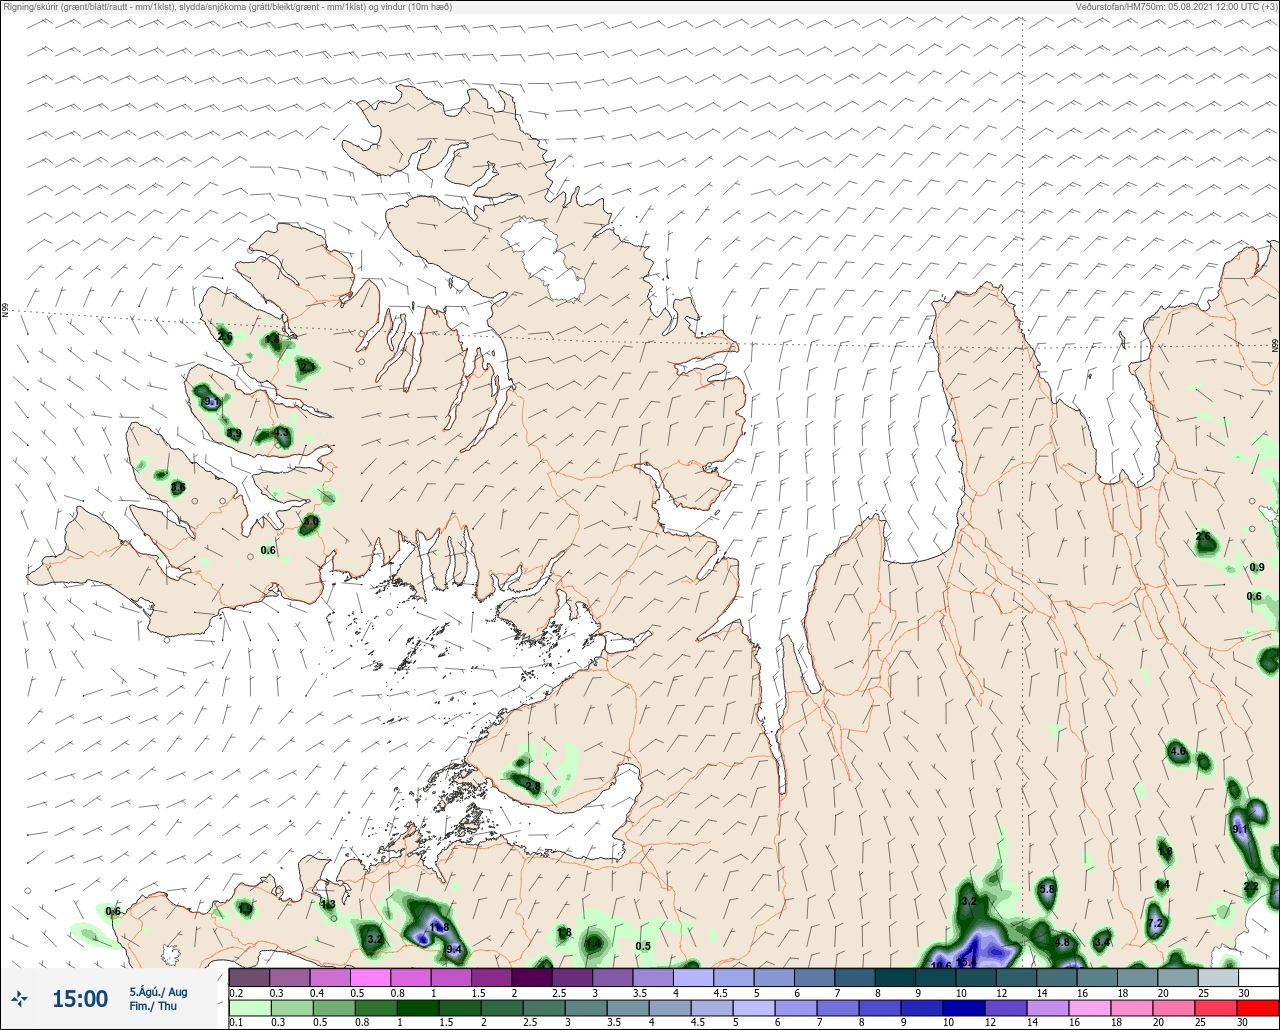The height and width of the screenshot is (1030, 1280).
Task: Click the 5.8 precipitation value on the map
Action: click(x=1047, y=889)
